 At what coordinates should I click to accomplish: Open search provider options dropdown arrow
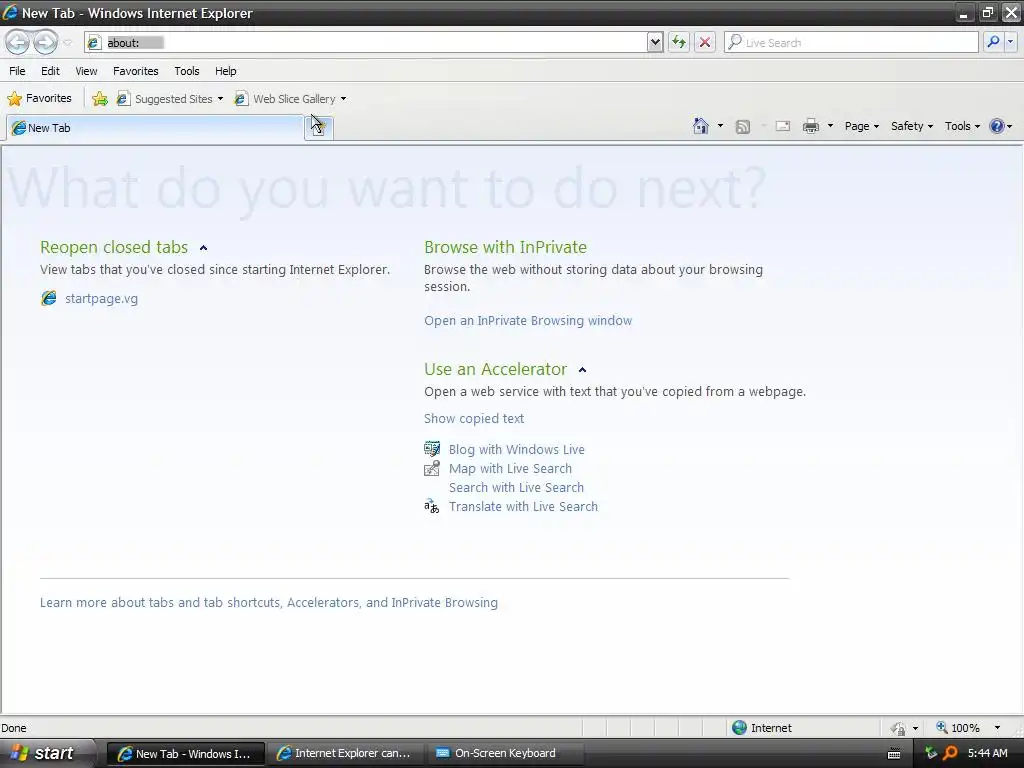pyautogui.click(x=1010, y=42)
